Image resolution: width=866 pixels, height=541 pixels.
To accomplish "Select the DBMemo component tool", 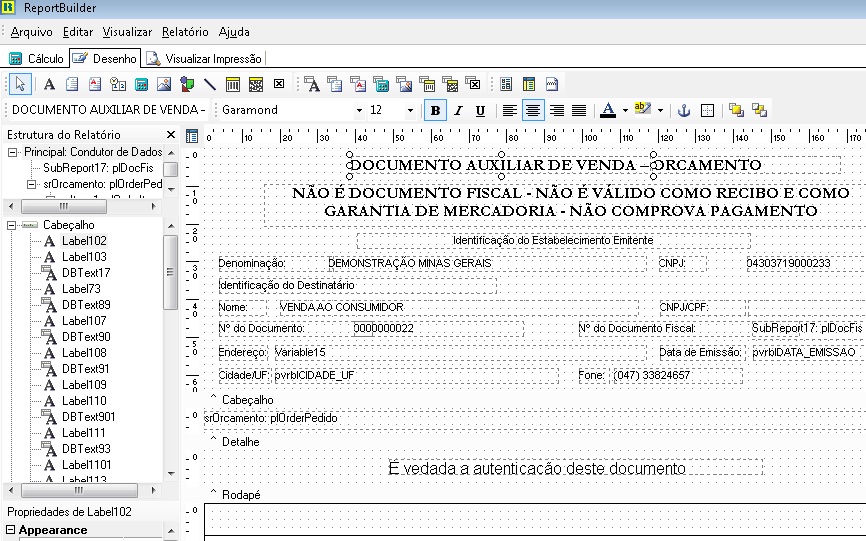I will [x=335, y=84].
